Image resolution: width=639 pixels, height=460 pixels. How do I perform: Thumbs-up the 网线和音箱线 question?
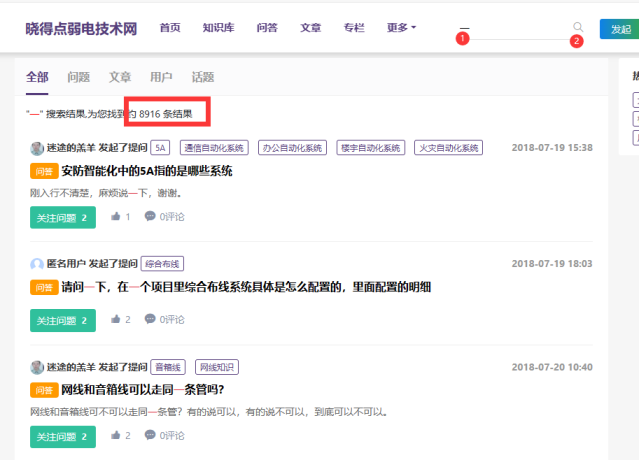[117, 436]
